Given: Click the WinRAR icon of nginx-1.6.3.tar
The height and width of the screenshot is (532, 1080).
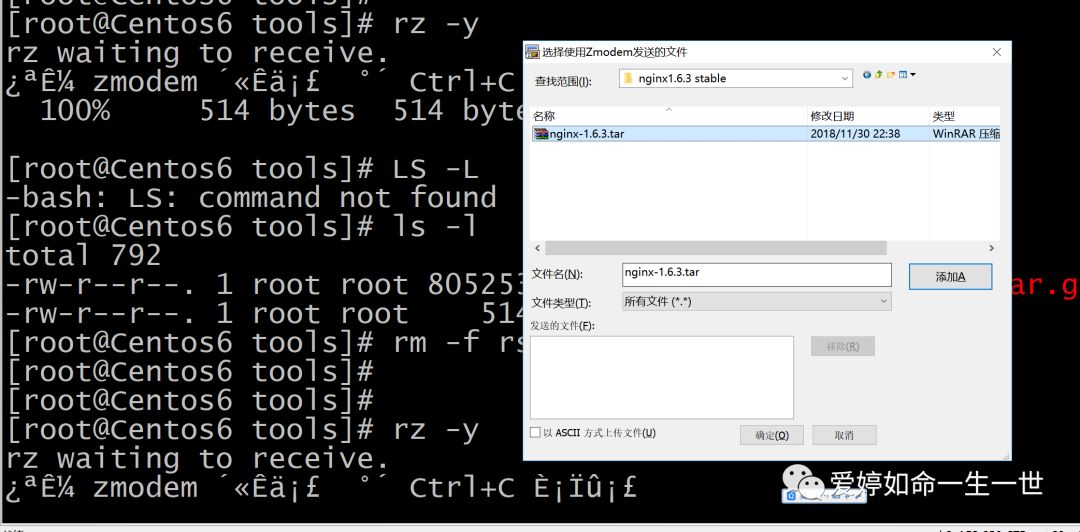Looking at the screenshot, I should (x=541, y=134).
